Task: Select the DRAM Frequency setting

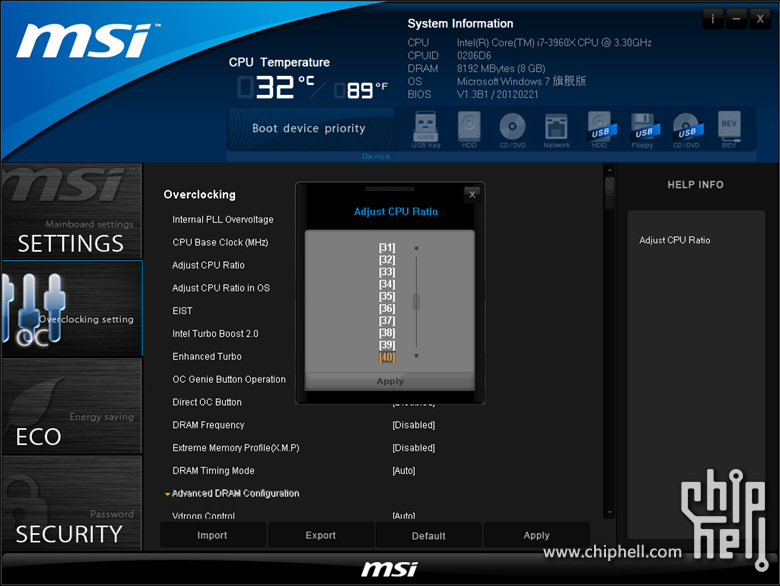Action: click(x=208, y=425)
